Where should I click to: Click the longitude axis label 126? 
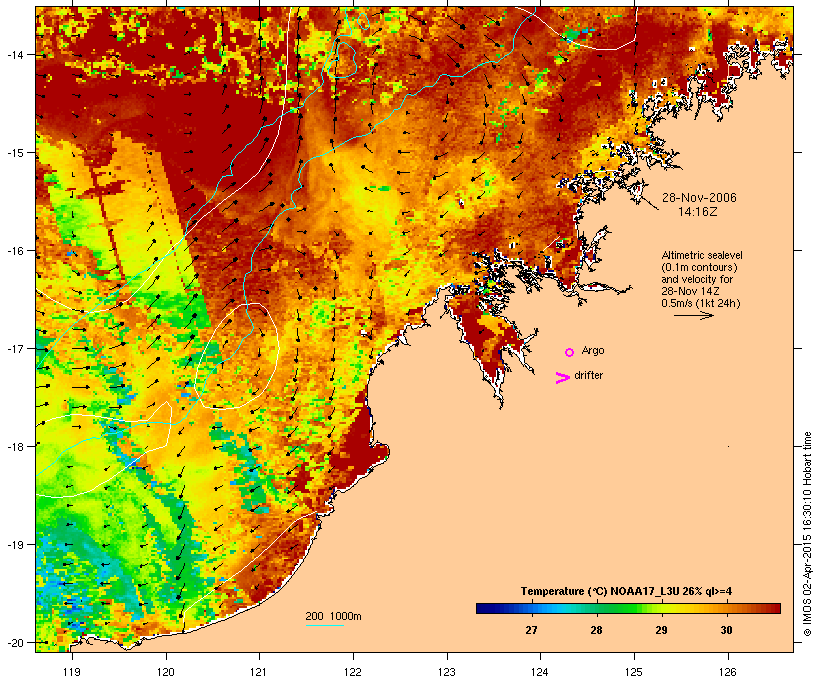pos(728,672)
